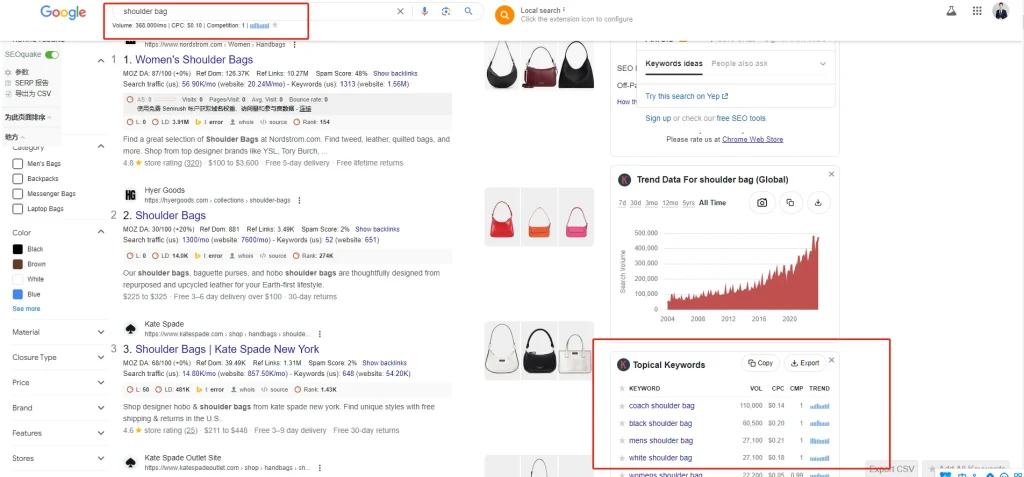Select the 12mo trend range
Screen dimensions: 1024x477
click(x=670, y=203)
